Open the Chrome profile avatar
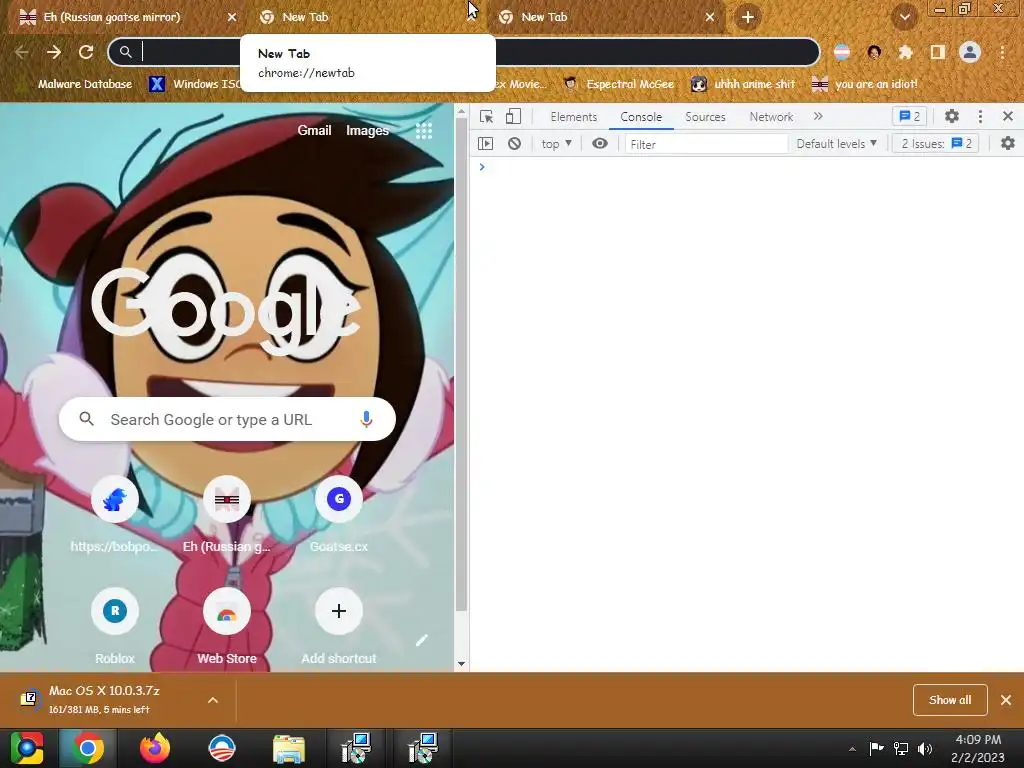 click(x=970, y=52)
